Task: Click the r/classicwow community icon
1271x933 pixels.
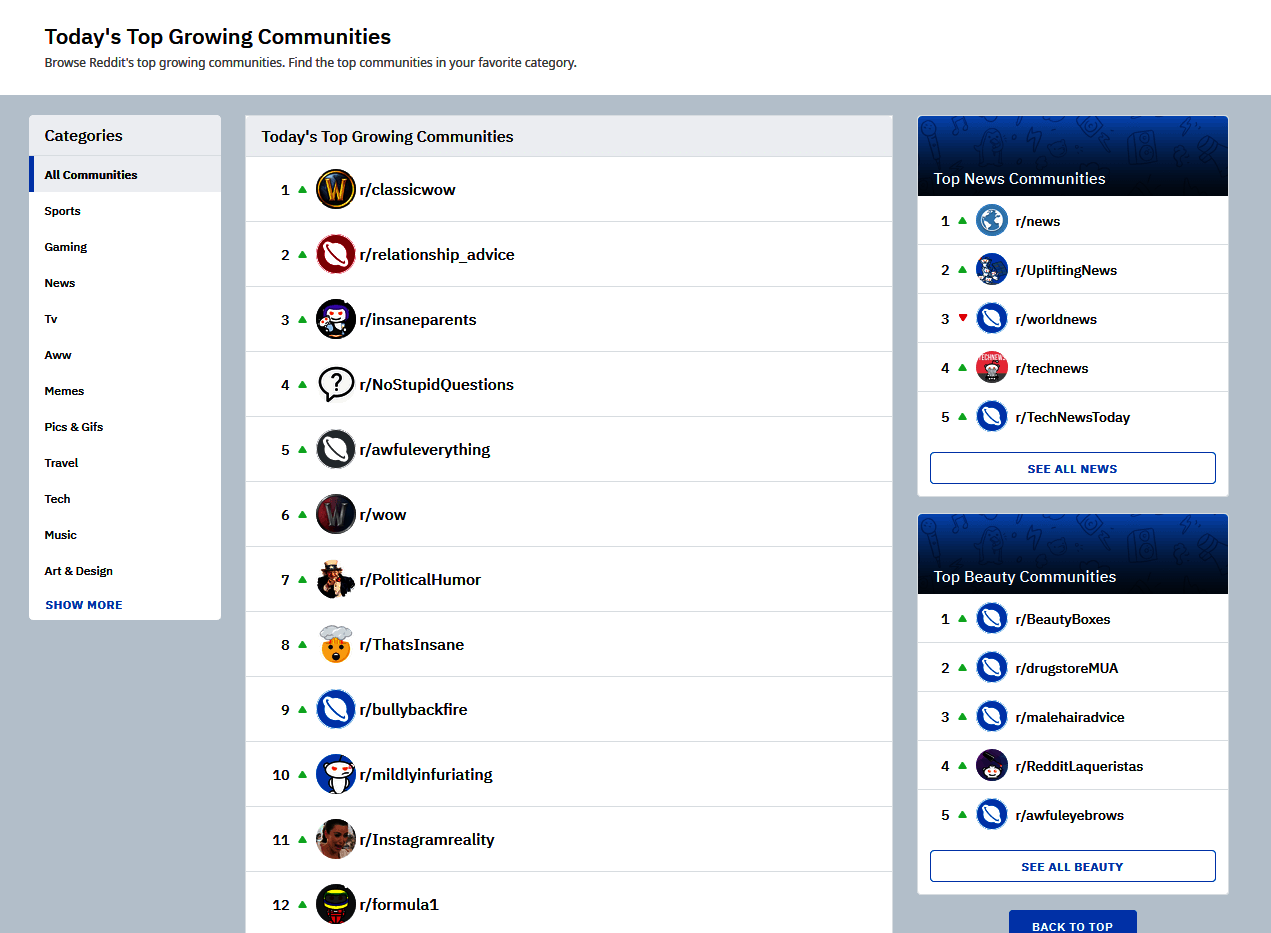Action: click(335, 189)
